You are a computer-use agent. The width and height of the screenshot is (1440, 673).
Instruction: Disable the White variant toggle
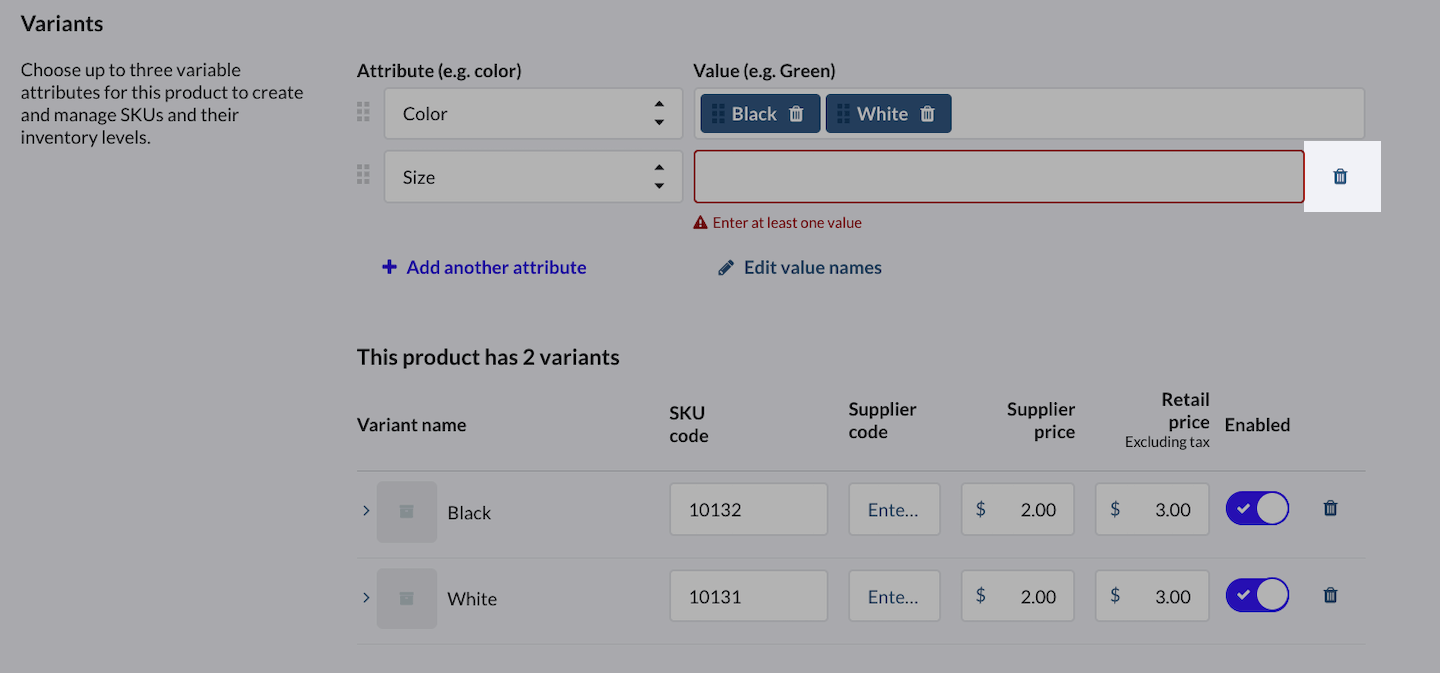point(1257,596)
